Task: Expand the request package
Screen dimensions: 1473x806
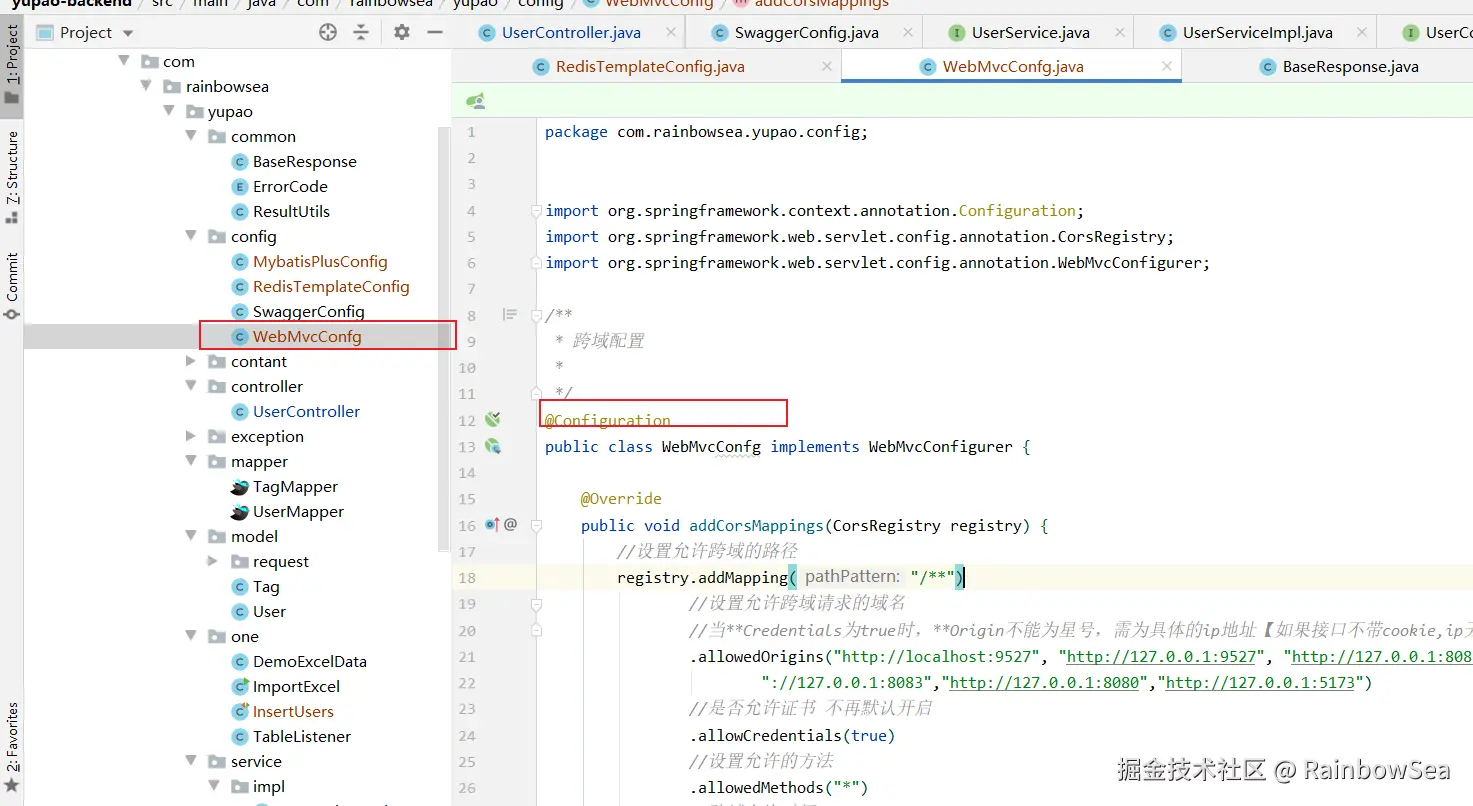Action: click(x=212, y=561)
